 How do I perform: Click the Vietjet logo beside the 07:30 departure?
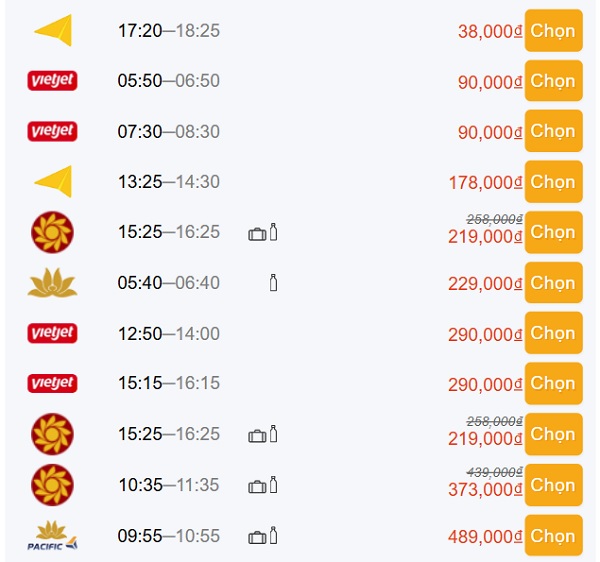pos(53,131)
